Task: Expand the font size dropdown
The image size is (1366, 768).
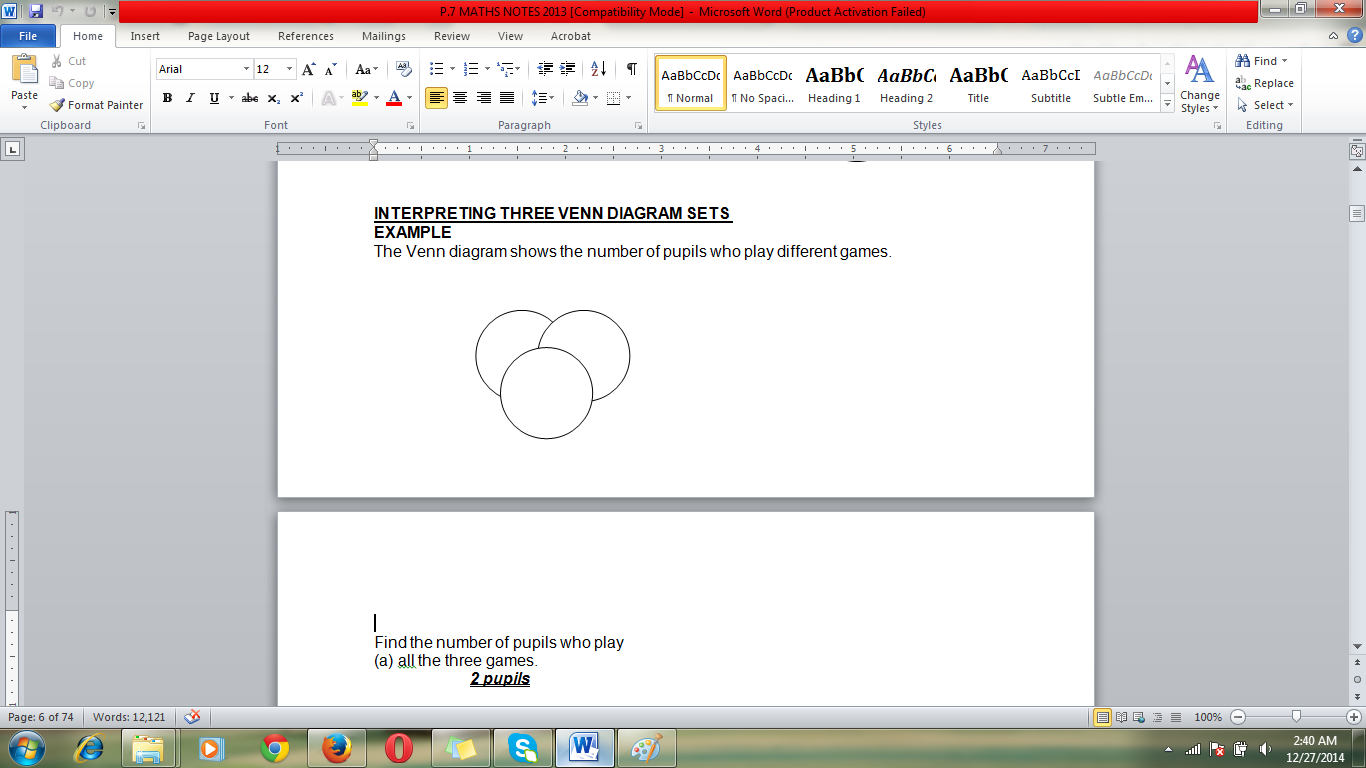Action: pyautogui.click(x=290, y=69)
